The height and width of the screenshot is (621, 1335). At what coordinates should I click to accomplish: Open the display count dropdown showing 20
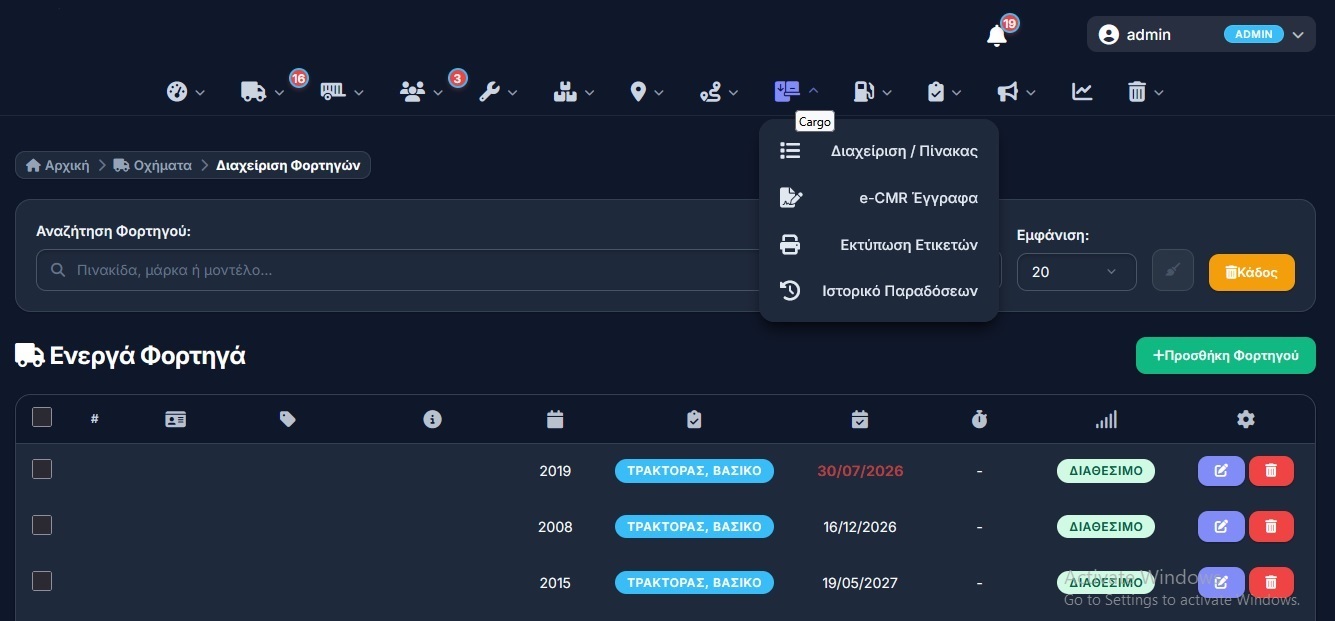click(x=1077, y=272)
